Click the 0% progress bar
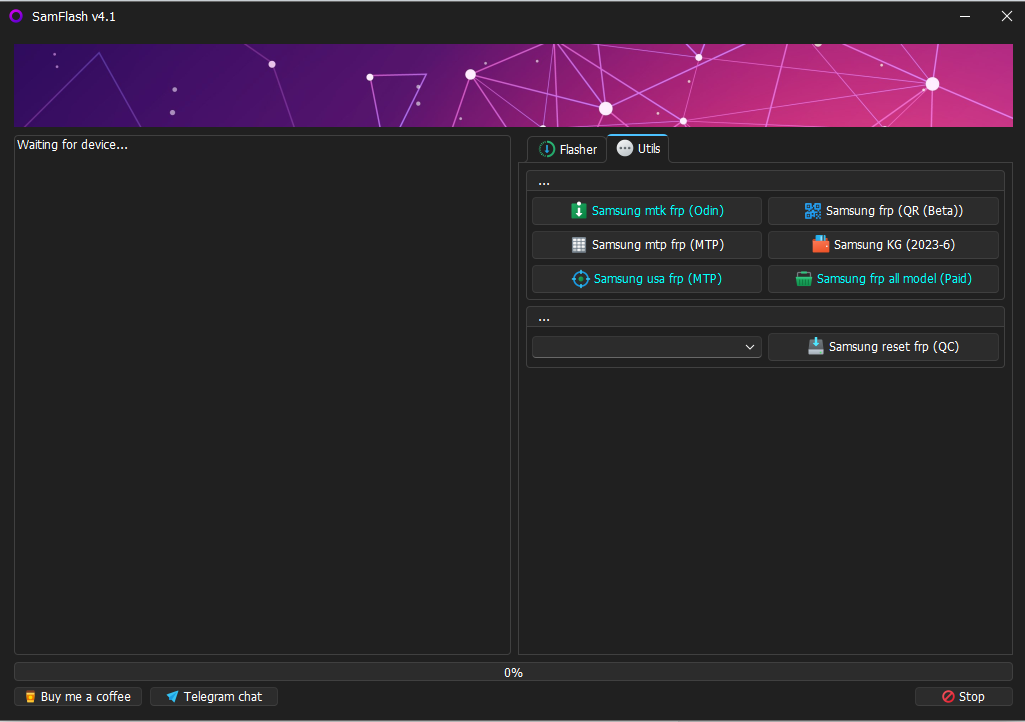 [x=513, y=671]
